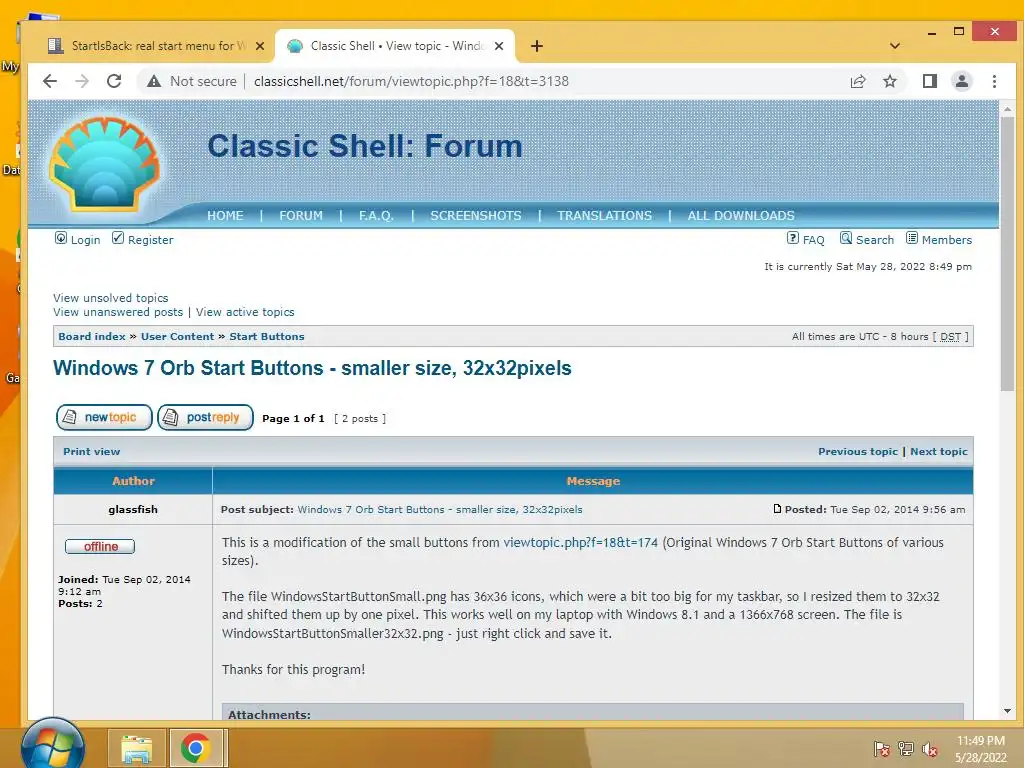
Task: Open the User Content breadcrumb
Action: [177, 336]
